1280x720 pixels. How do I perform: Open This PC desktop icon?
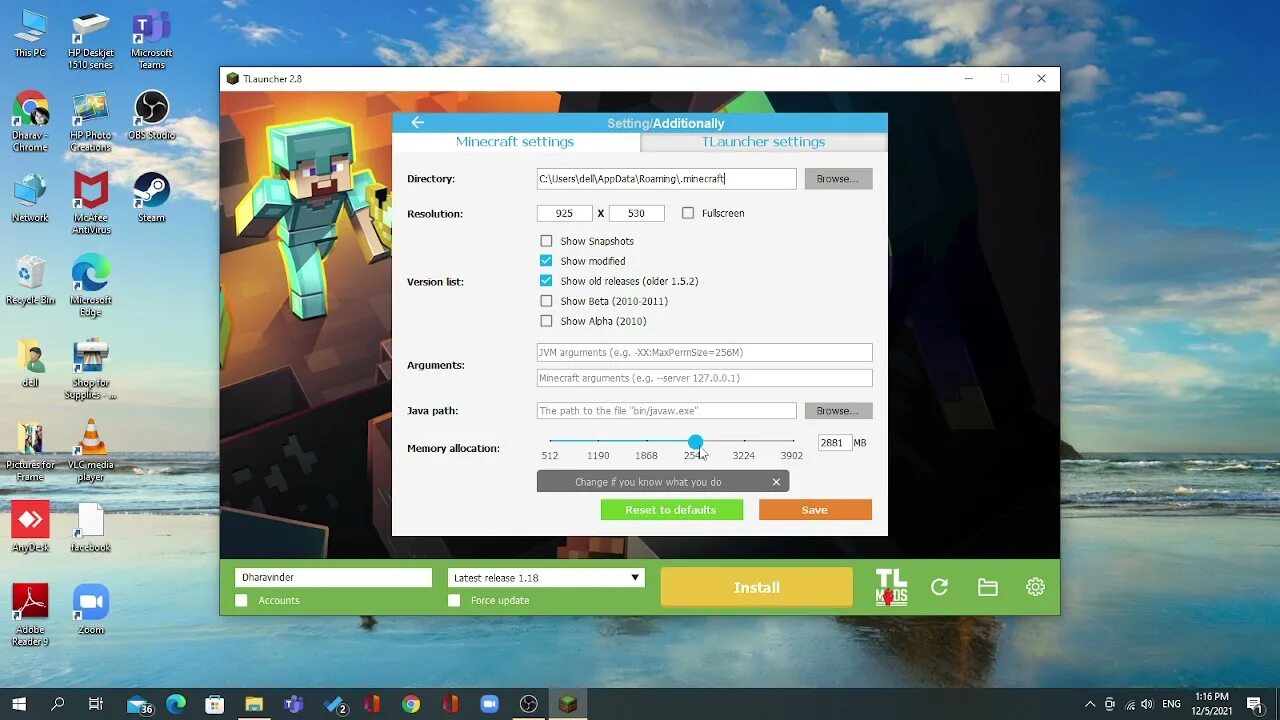[x=30, y=33]
